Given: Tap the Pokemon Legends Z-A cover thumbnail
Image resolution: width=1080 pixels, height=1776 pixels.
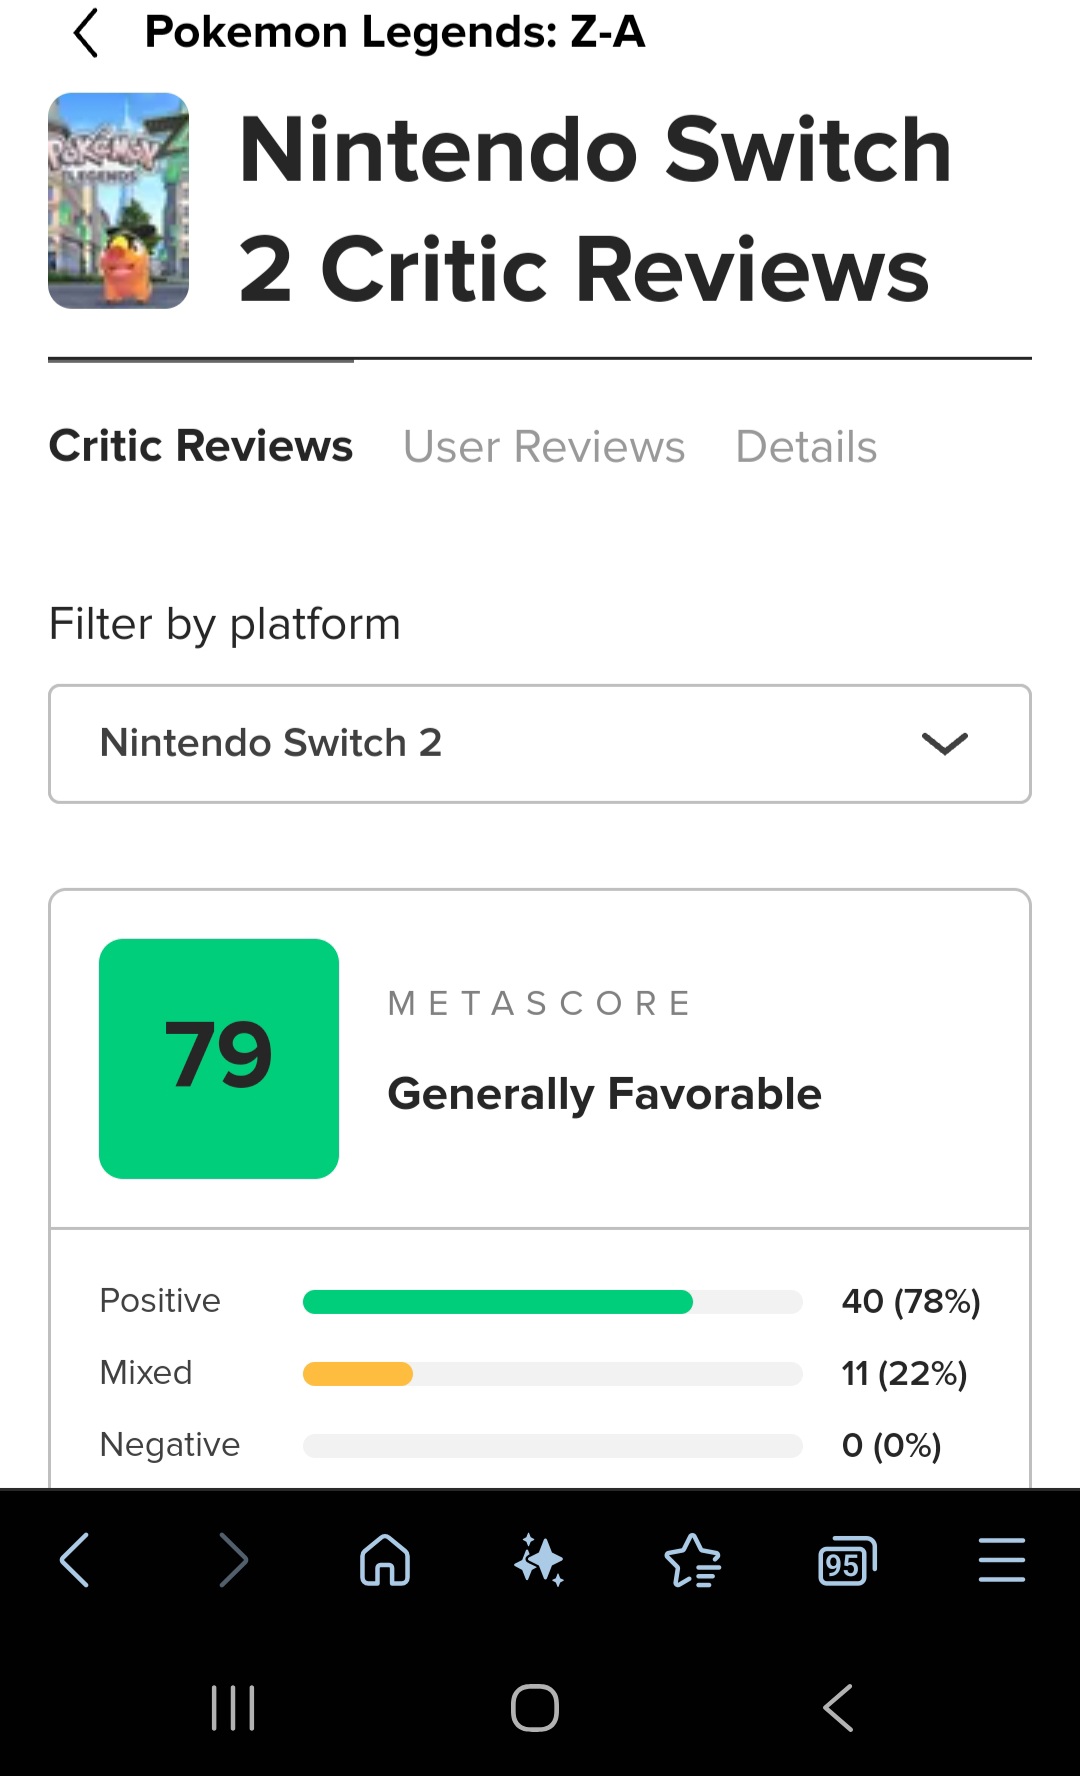Looking at the screenshot, I should pos(119,201).
